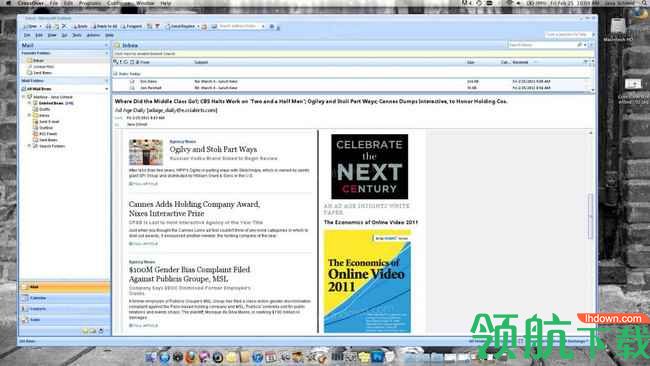
Task: Collapse Favorite Folders section
Action: (106, 53)
